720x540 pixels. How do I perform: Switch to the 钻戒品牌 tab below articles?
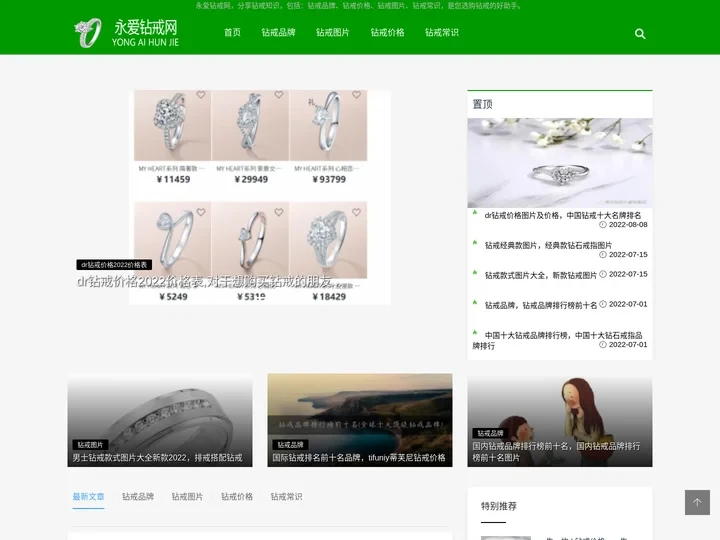(138, 496)
